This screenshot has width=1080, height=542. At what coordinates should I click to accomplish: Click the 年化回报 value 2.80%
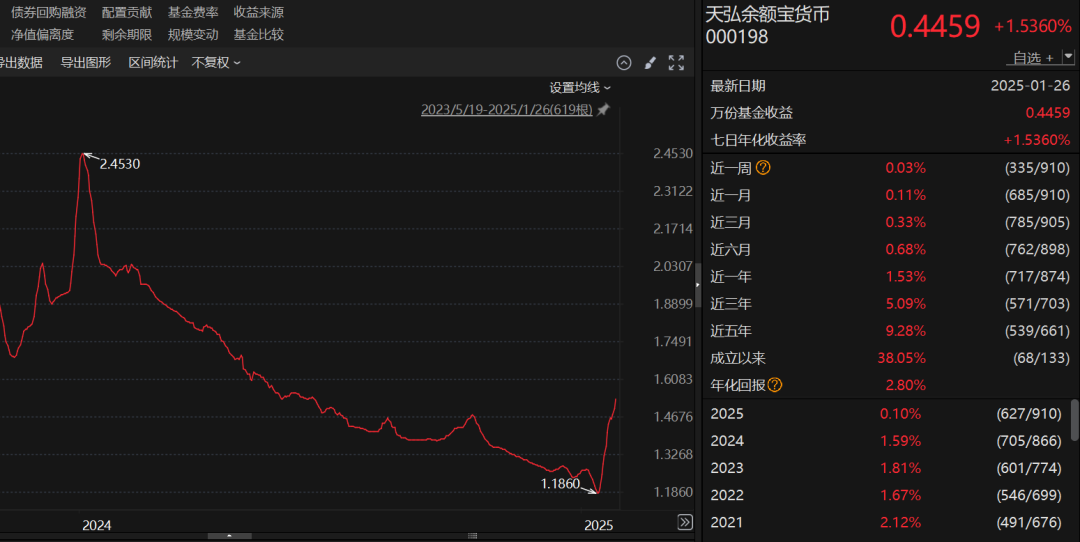(906, 385)
